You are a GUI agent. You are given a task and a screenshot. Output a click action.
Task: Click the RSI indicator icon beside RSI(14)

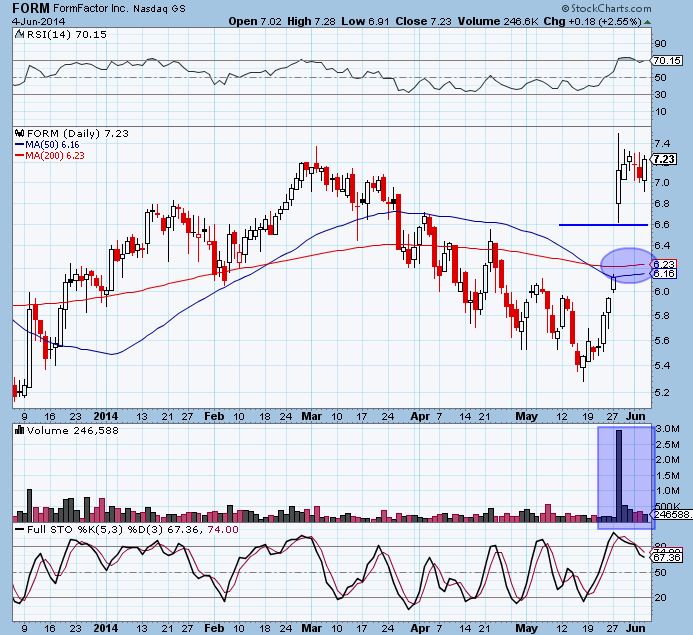19,34
